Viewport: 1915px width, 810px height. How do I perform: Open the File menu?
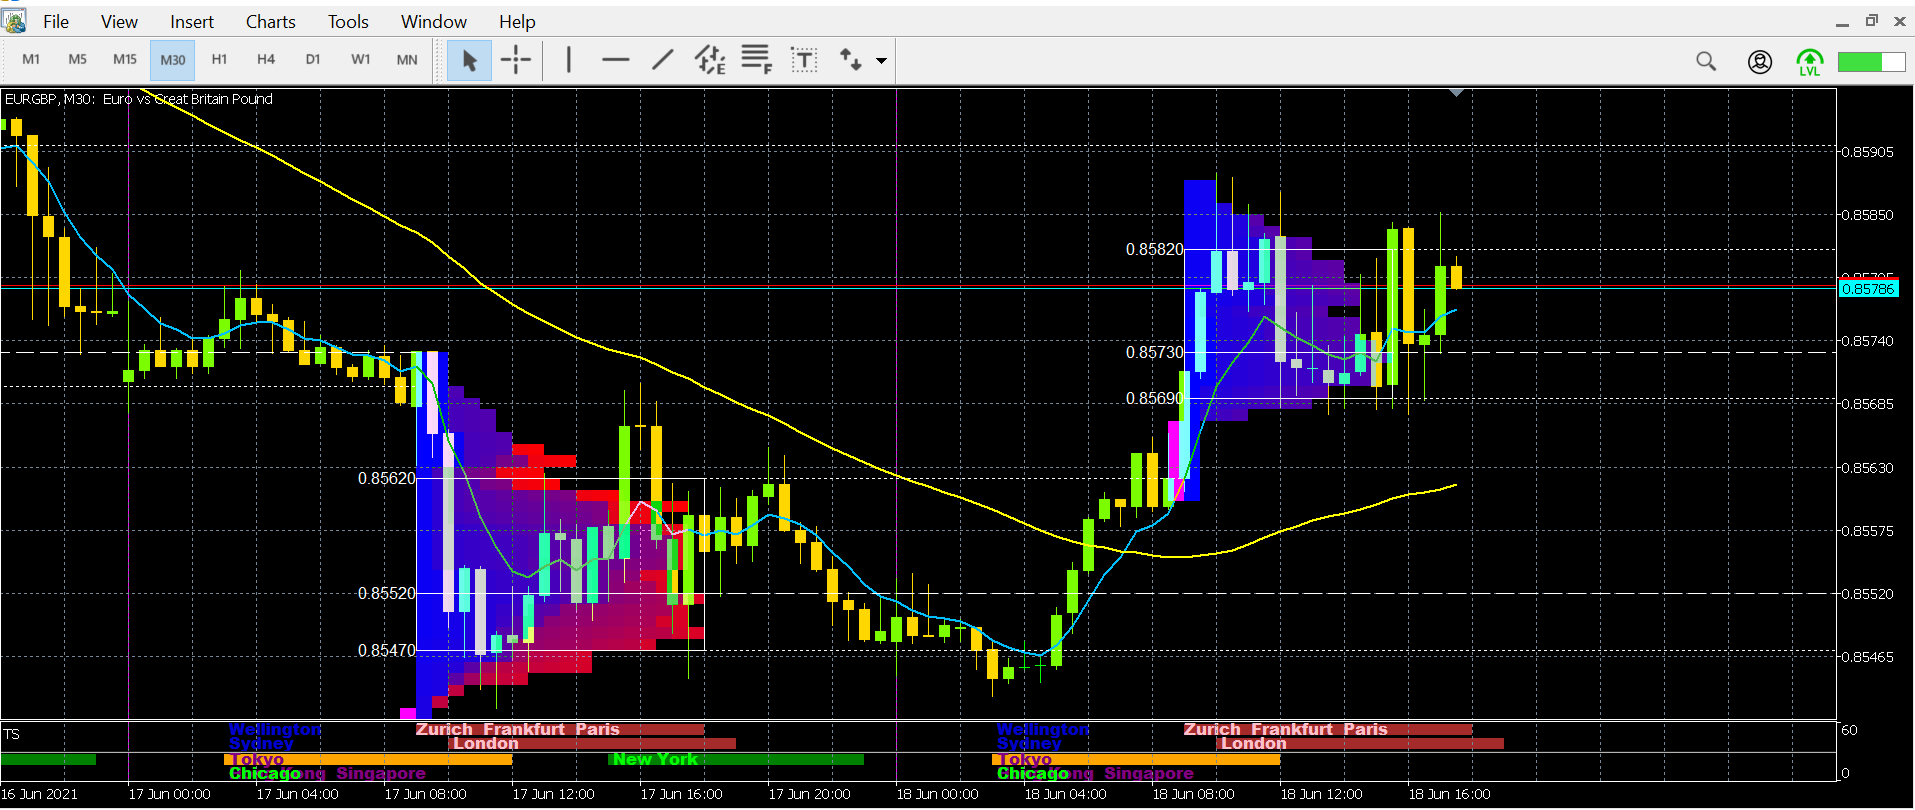click(x=56, y=21)
